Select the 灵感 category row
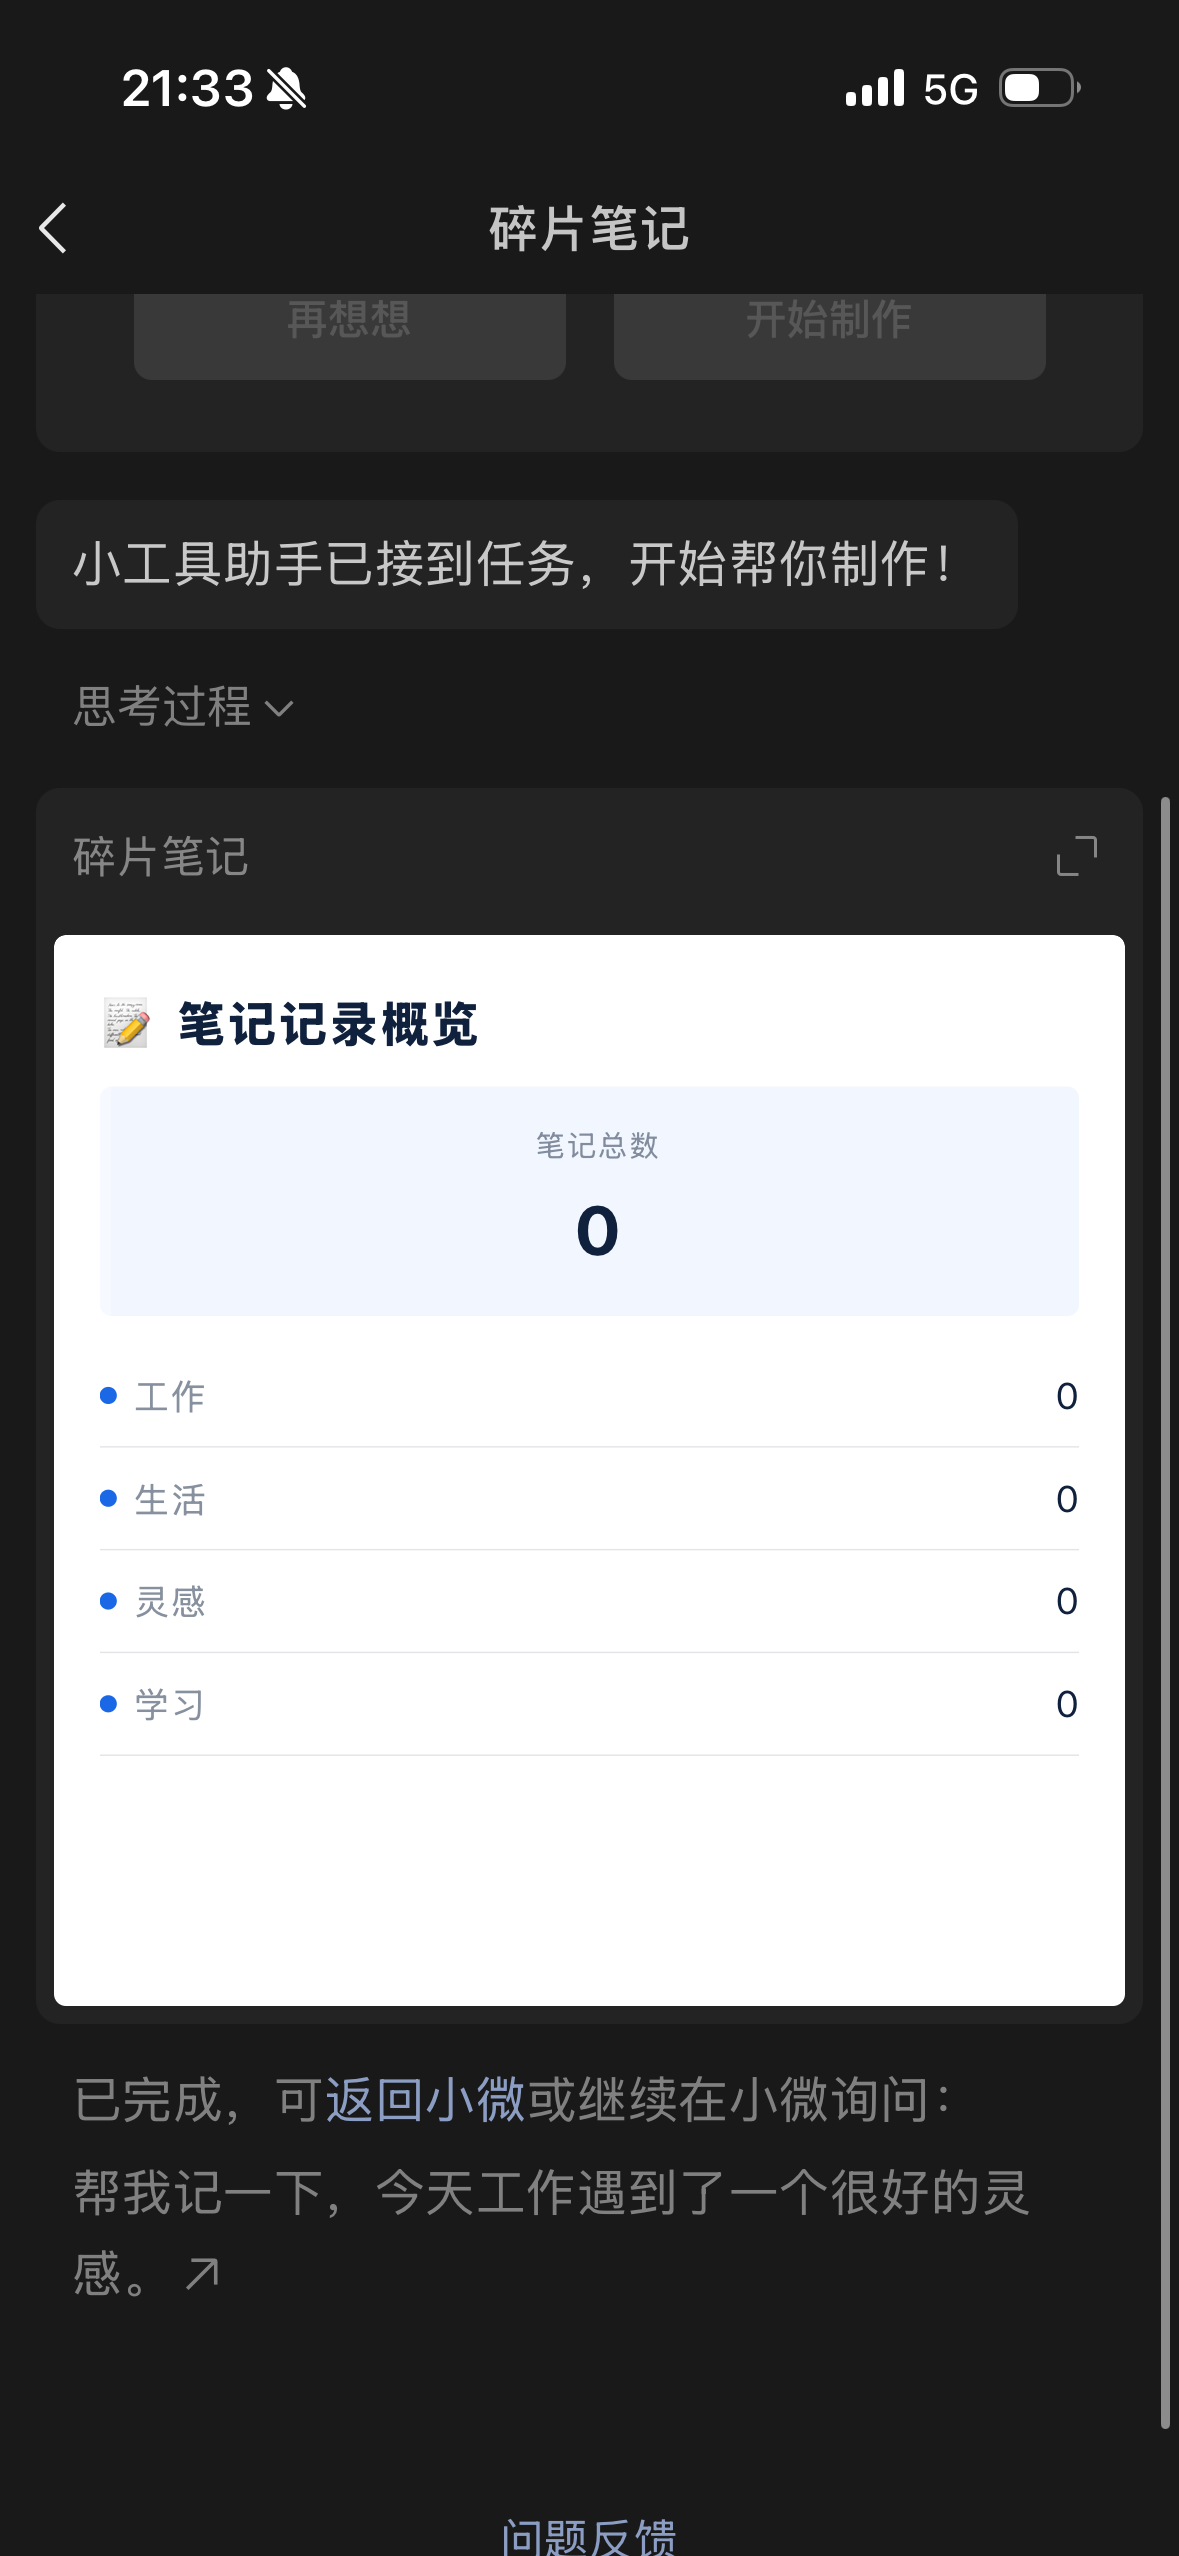Image resolution: width=1179 pixels, height=2556 pixels. [589, 1601]
